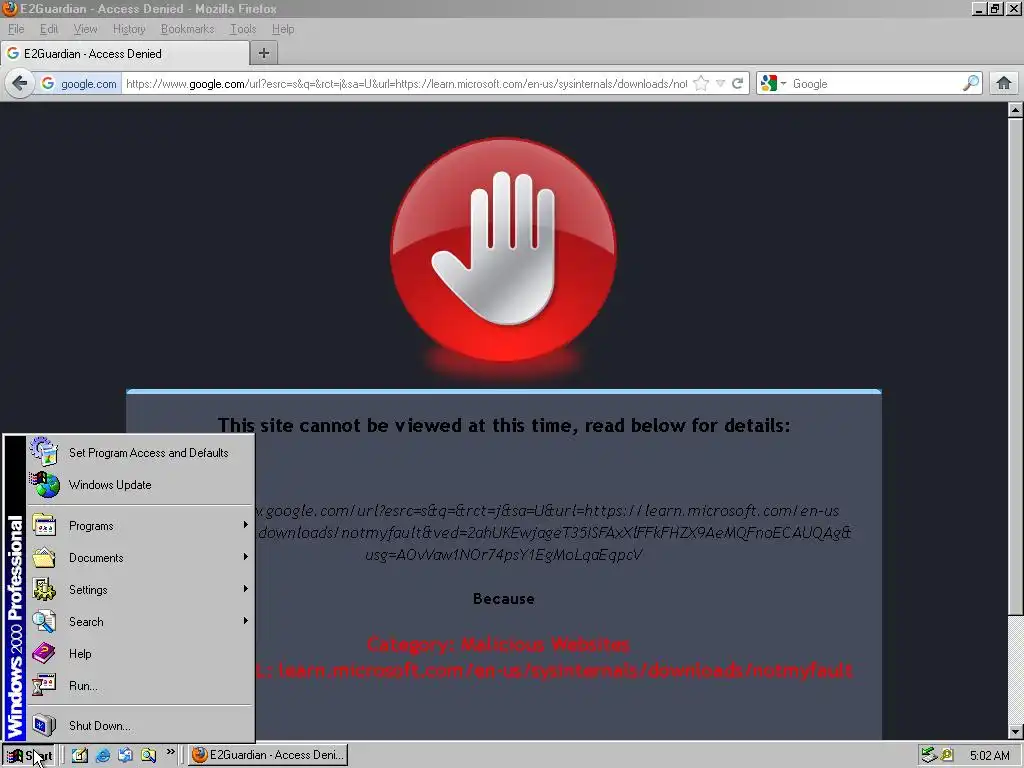Expand the Documents submenu
The image size is (1024, 768).
click(x=140, y=558)
